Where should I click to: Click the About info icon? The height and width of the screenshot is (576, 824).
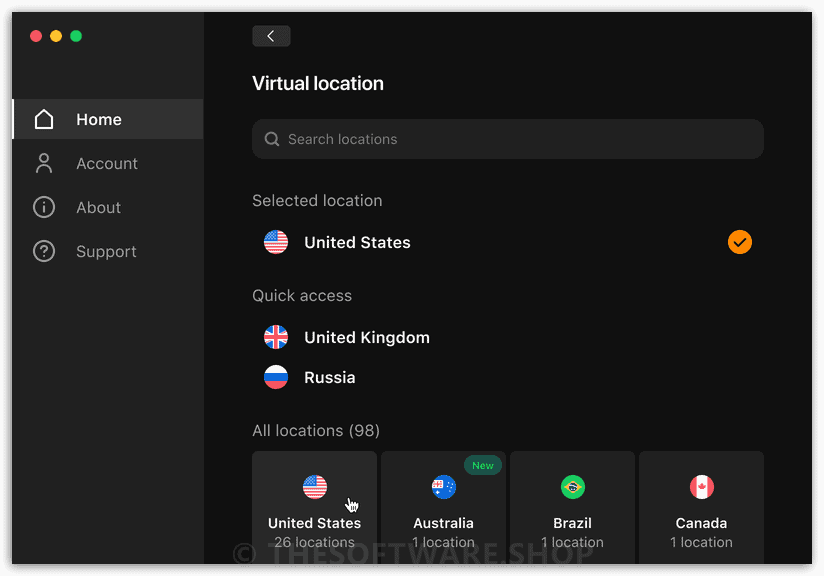pyautogui.click(x=44, y=207)
